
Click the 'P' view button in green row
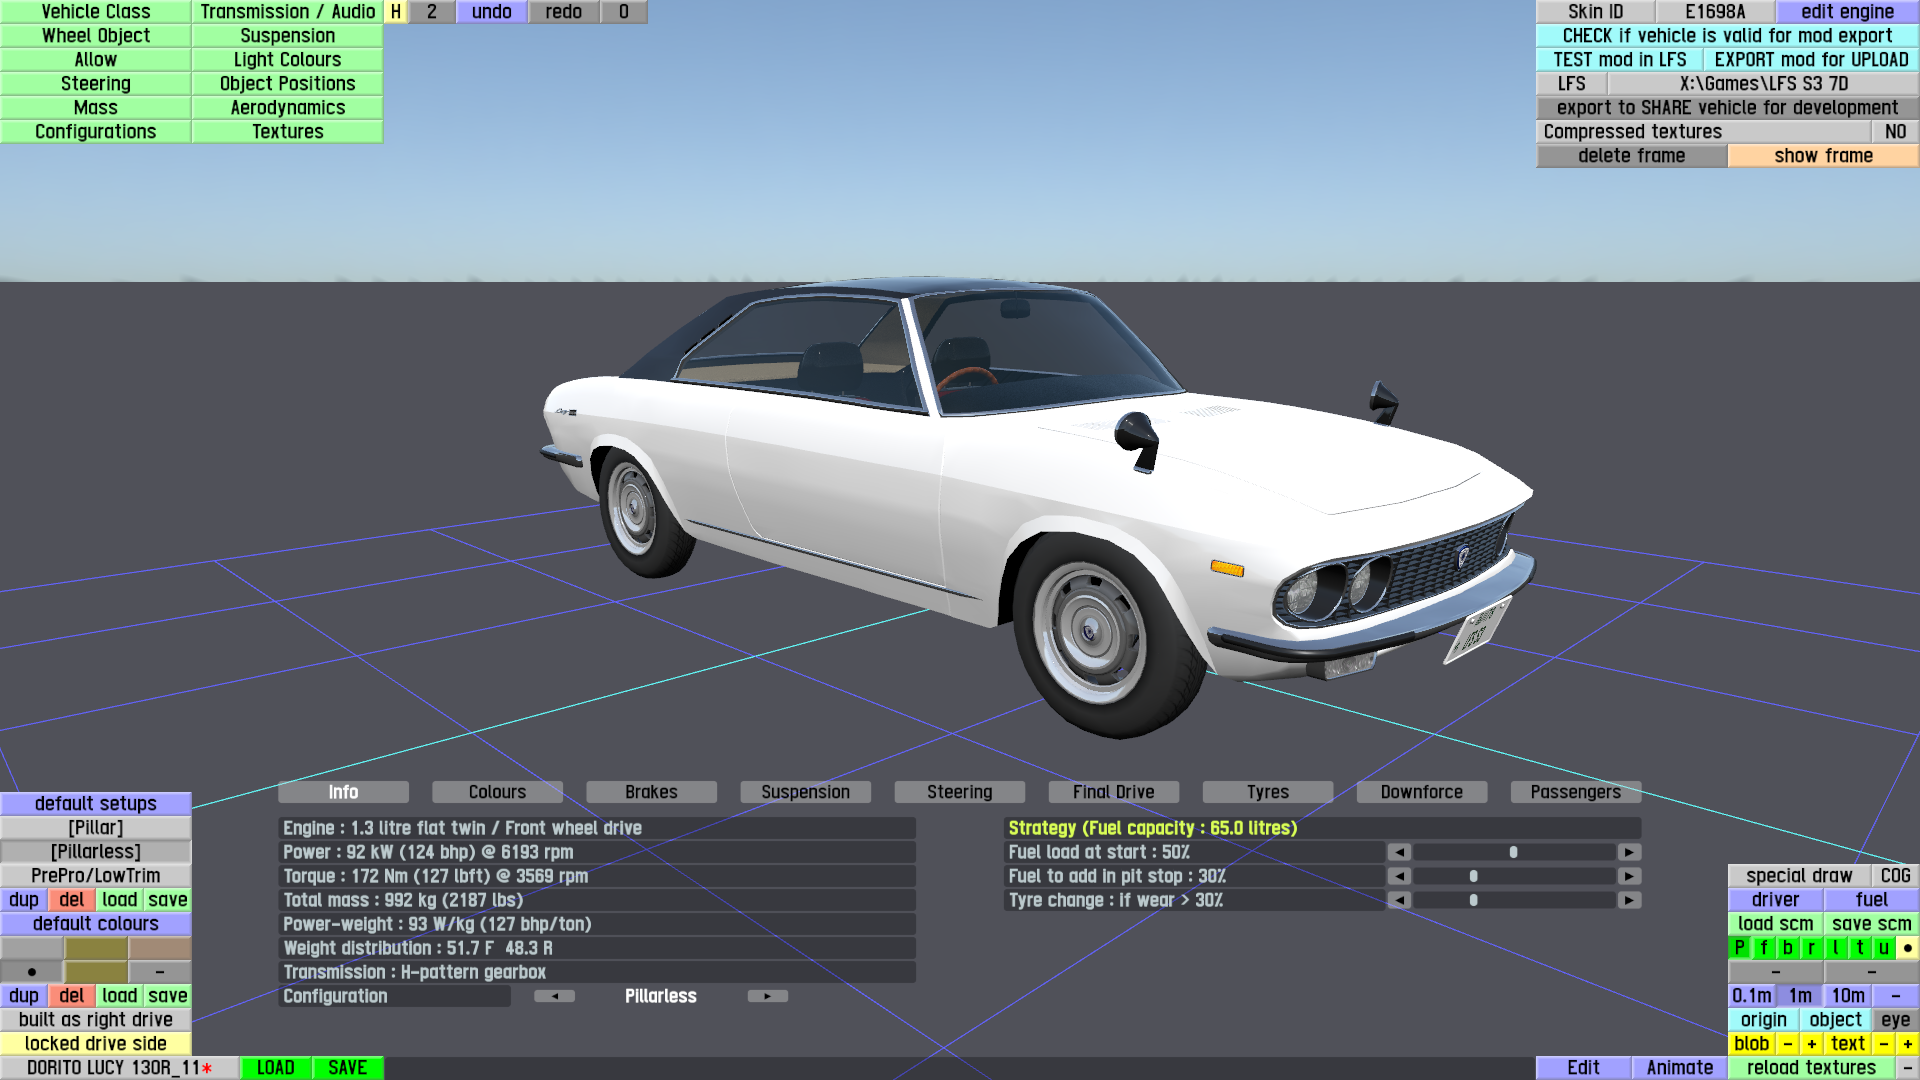[x=1739, y=948]
